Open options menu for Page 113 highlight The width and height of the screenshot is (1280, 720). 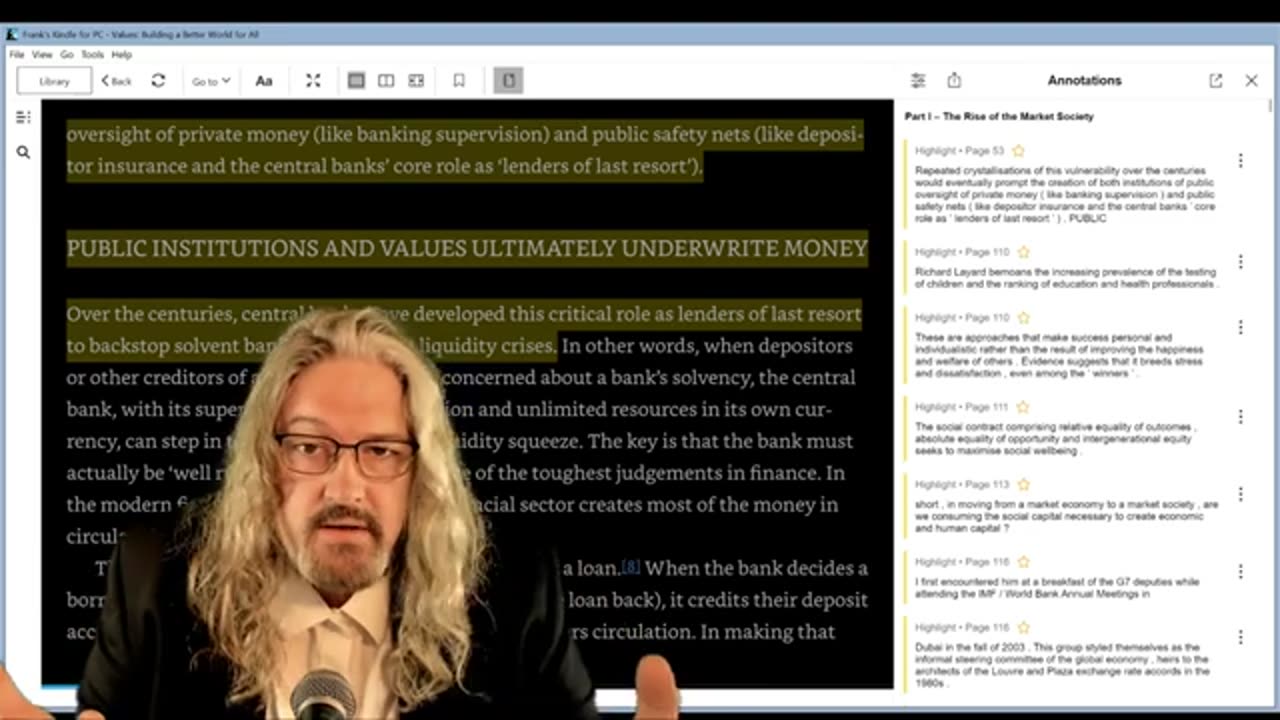click(x=1240, y=494)
